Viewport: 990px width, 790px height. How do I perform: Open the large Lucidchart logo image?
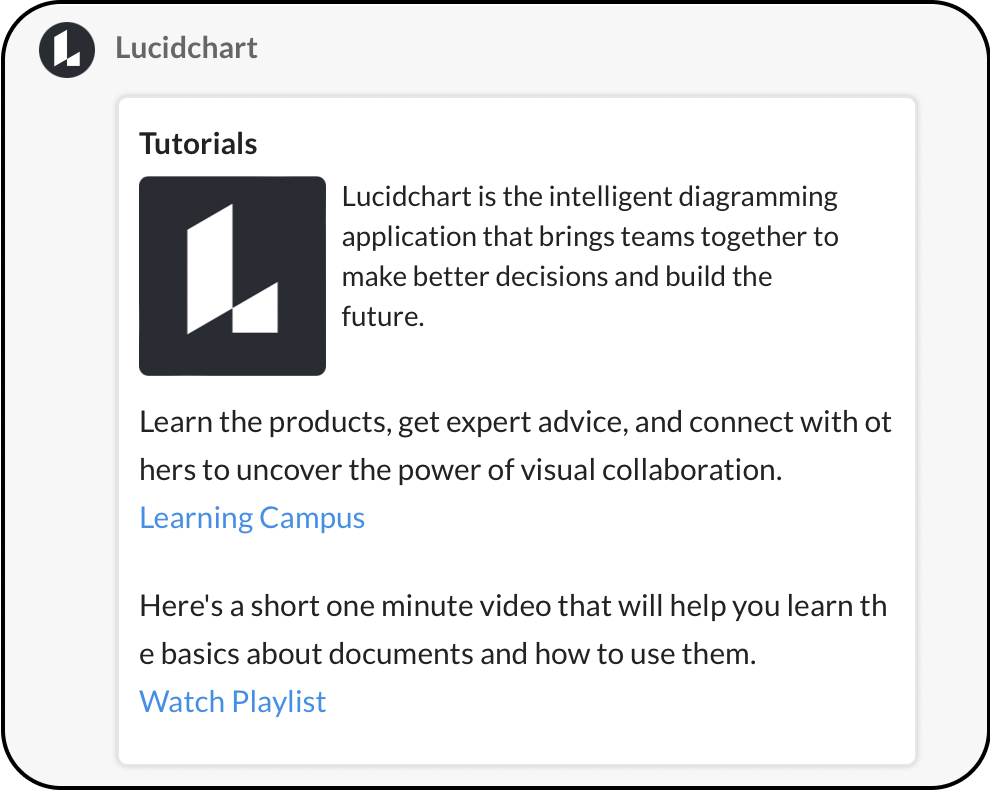point(232,276)
